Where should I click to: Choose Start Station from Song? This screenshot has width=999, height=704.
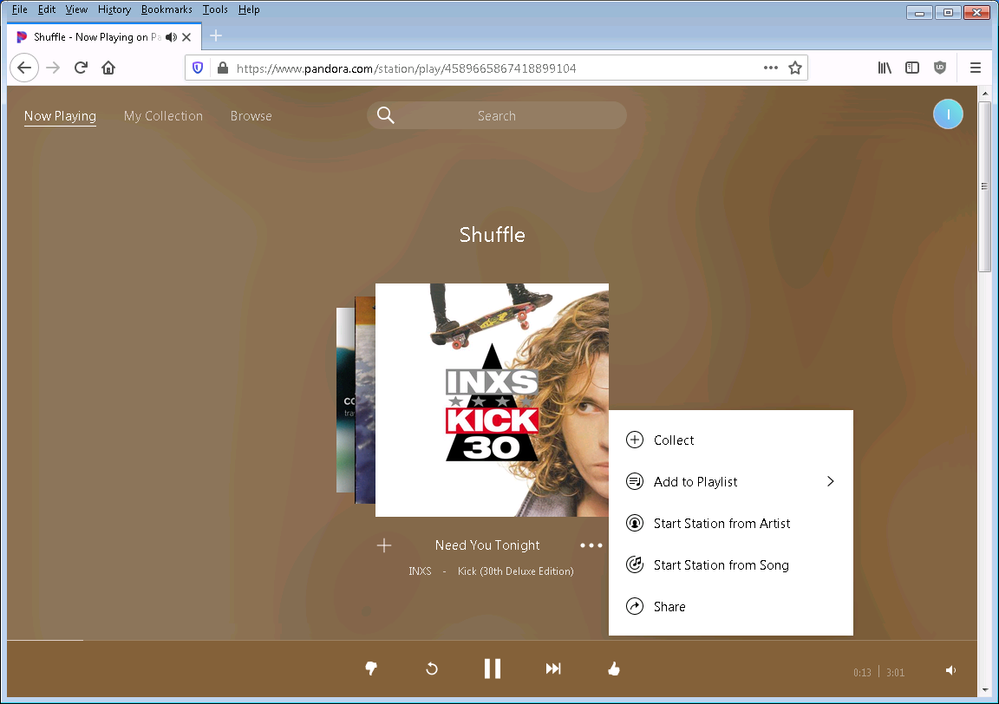720,565
